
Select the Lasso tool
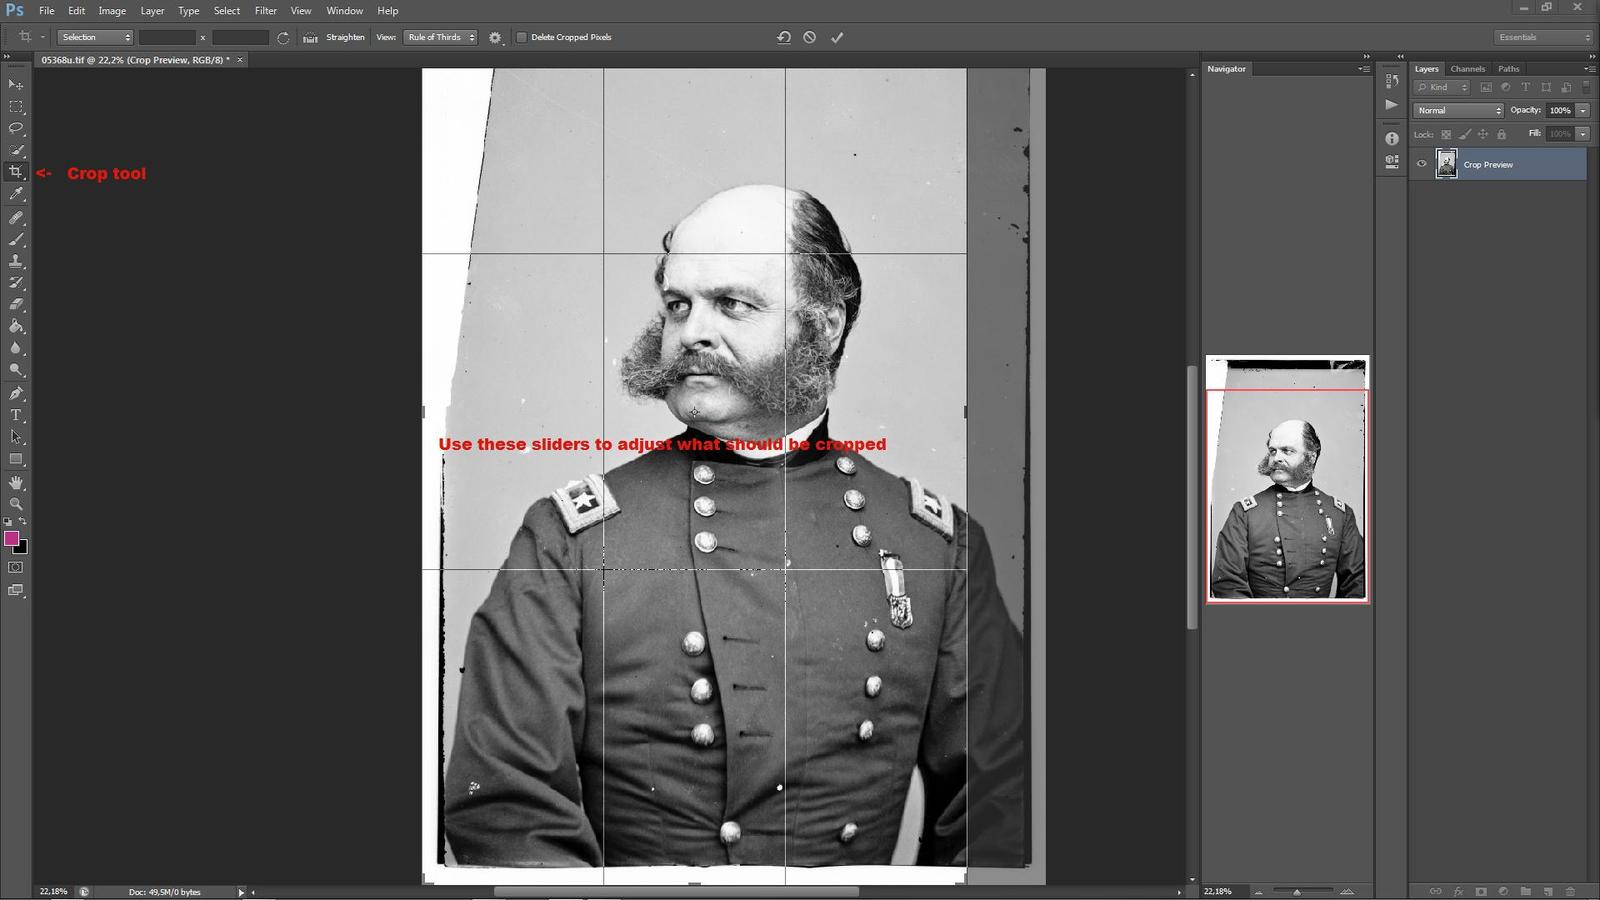(15, 128)
